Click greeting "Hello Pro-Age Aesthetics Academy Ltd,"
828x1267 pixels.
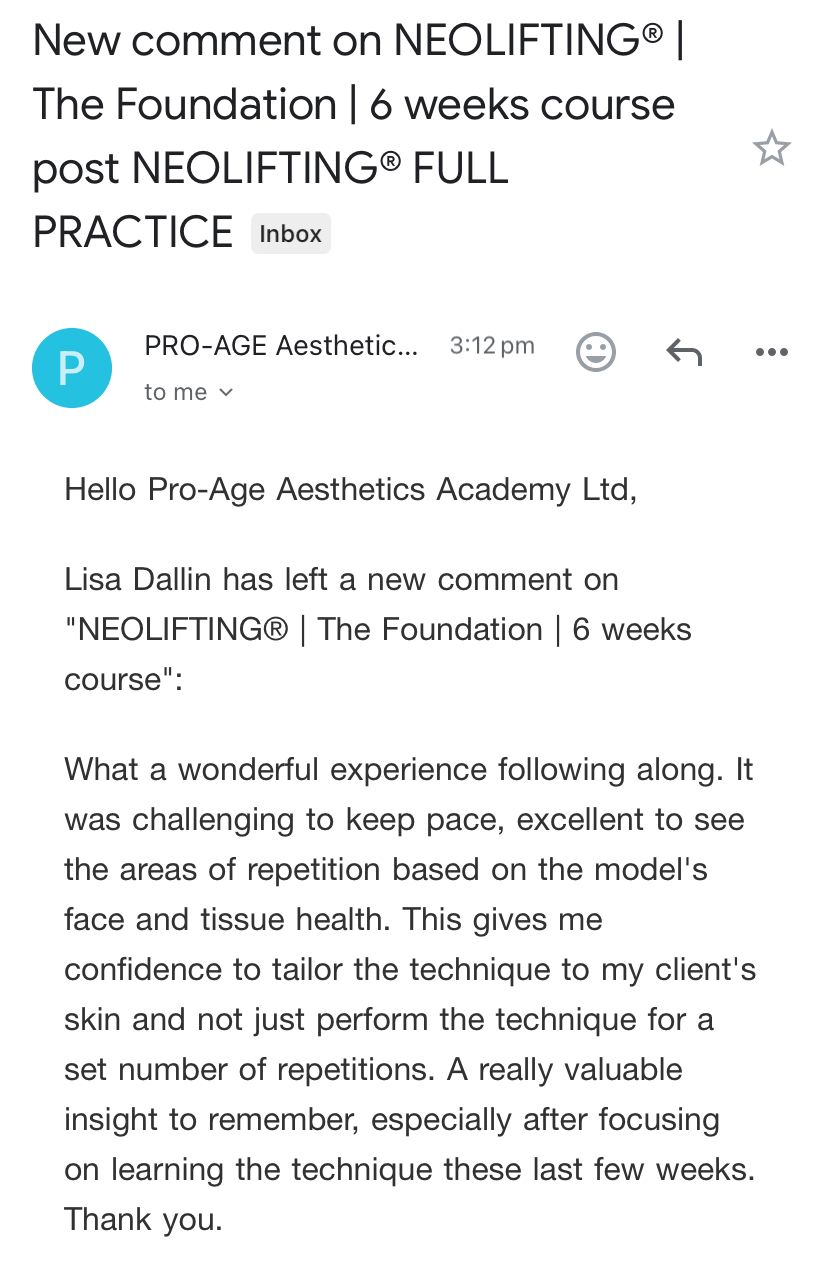pos(350,490)
